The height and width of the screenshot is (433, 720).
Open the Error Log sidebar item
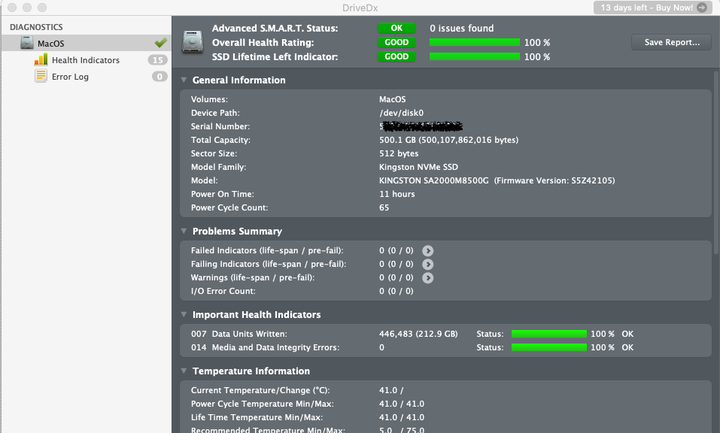[86, 77]
